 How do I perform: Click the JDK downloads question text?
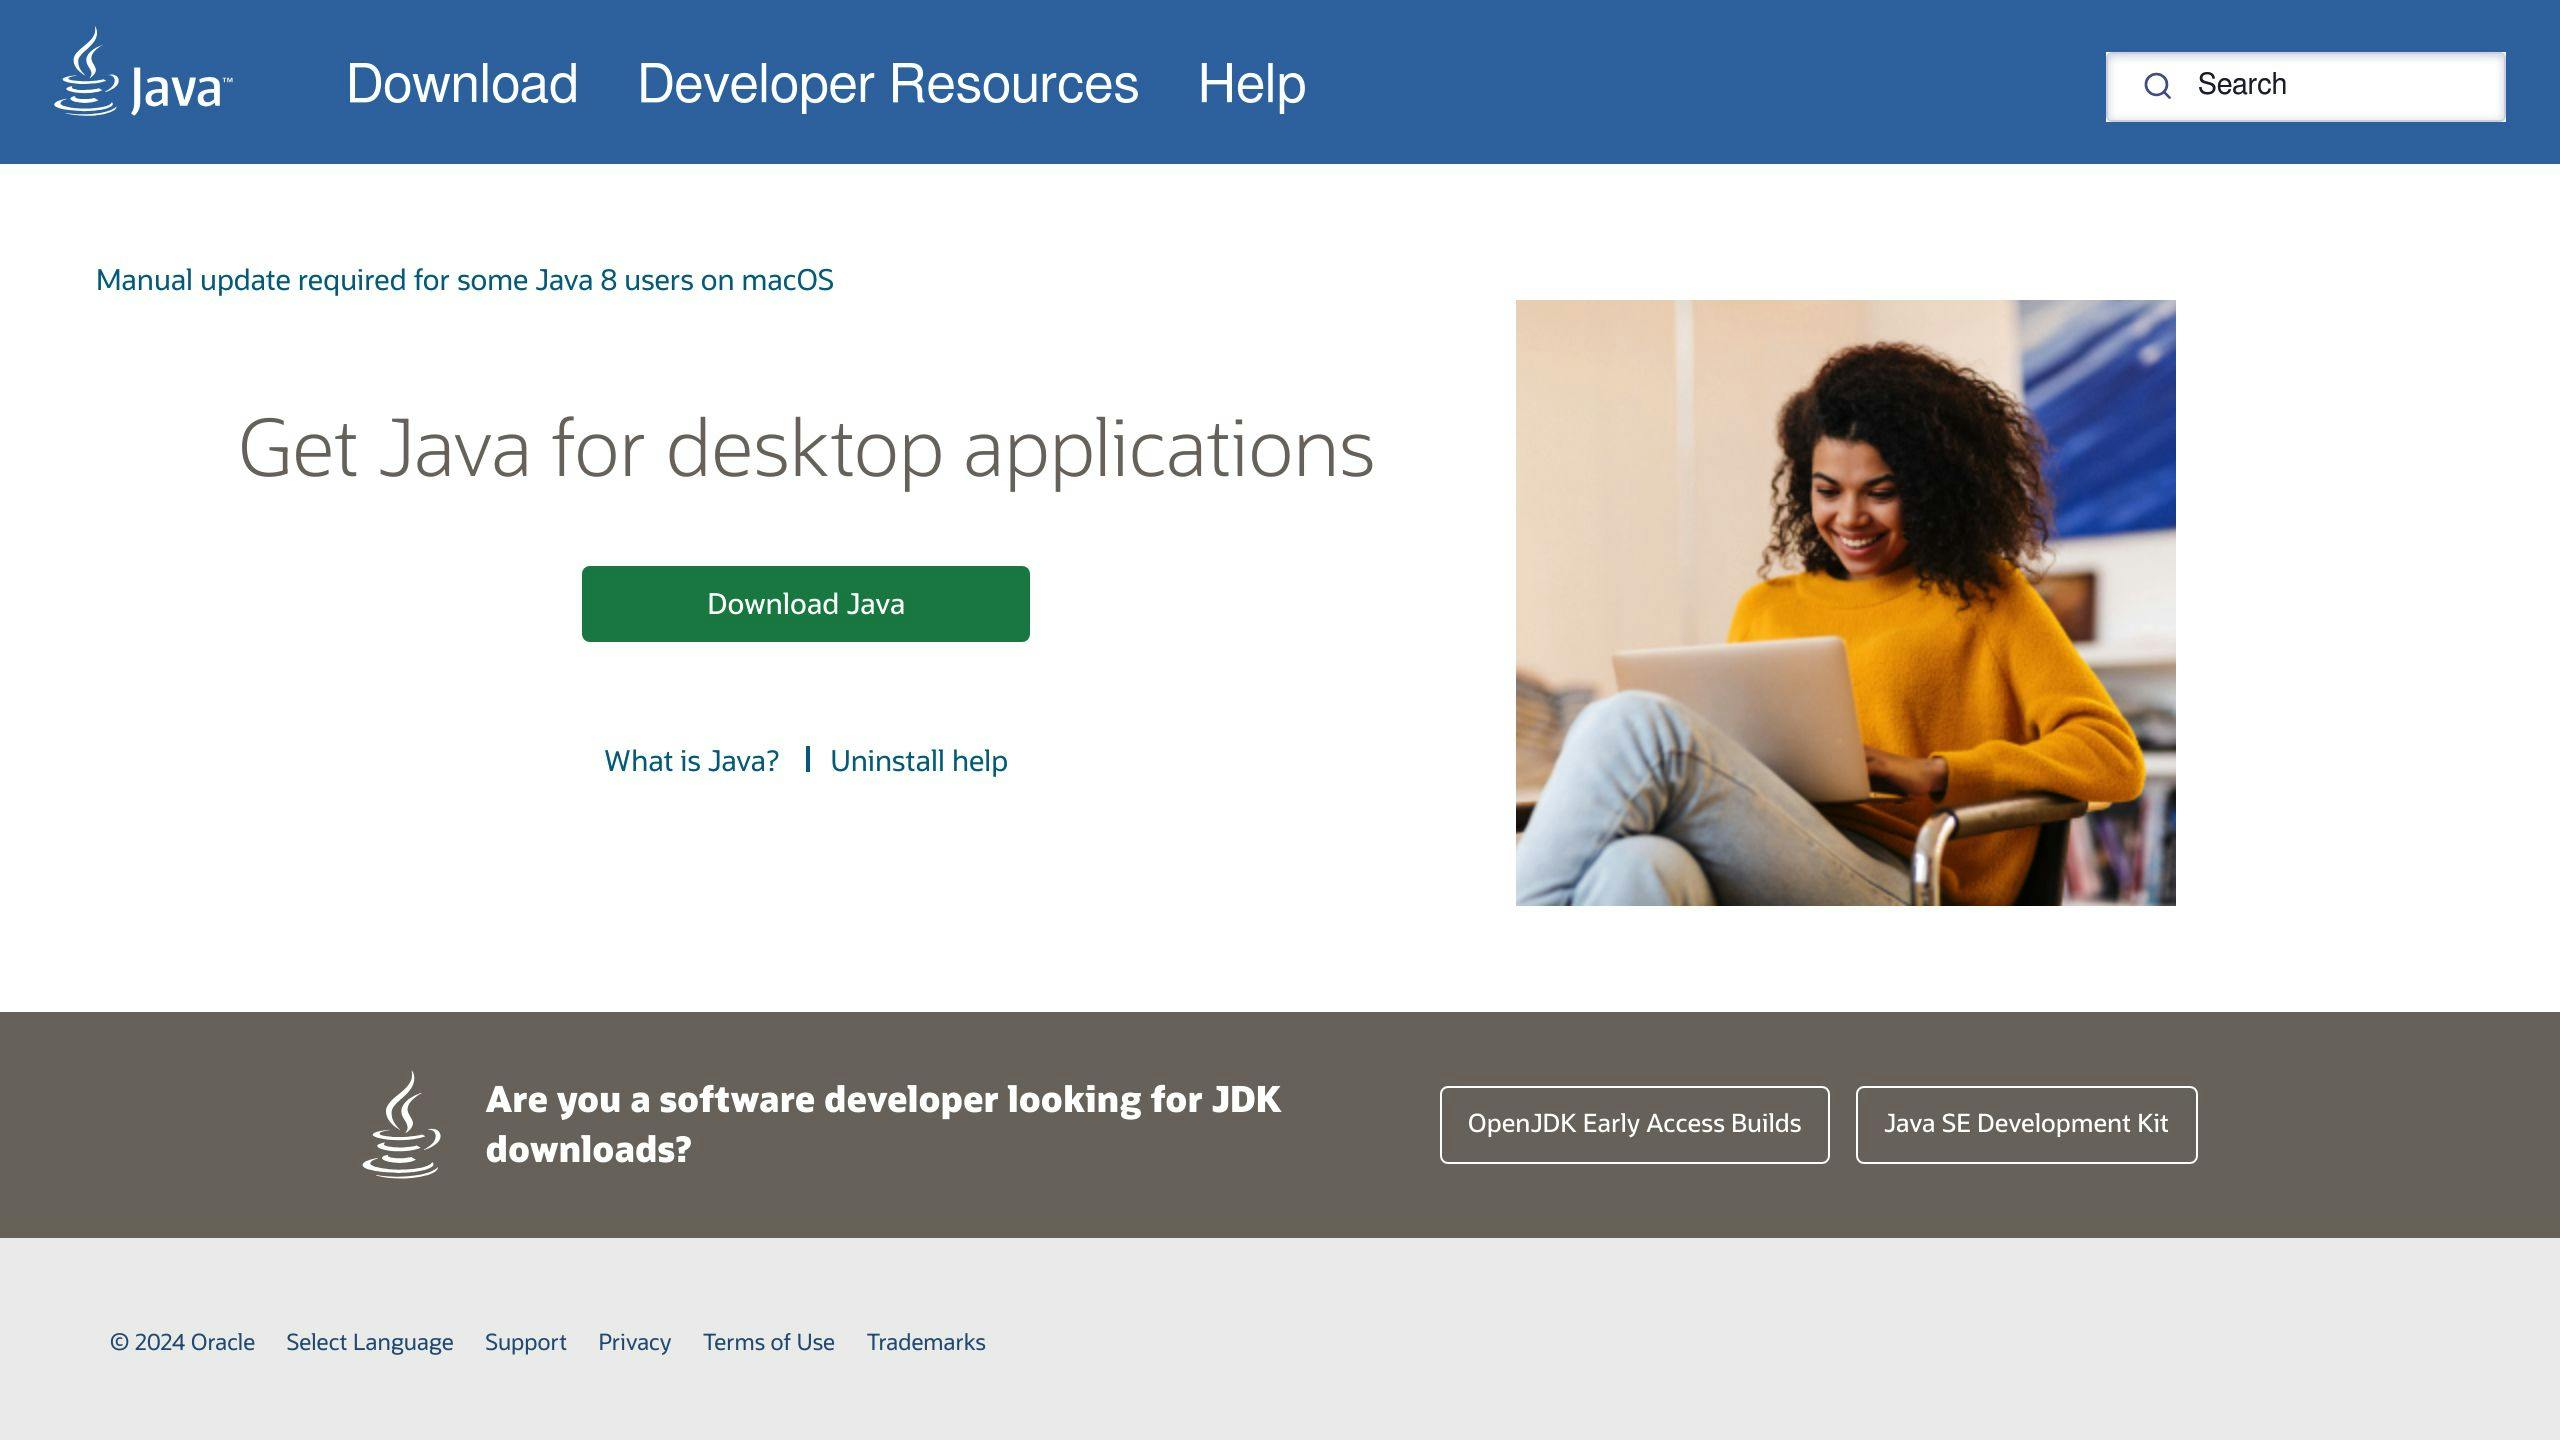pos(882,1124)
